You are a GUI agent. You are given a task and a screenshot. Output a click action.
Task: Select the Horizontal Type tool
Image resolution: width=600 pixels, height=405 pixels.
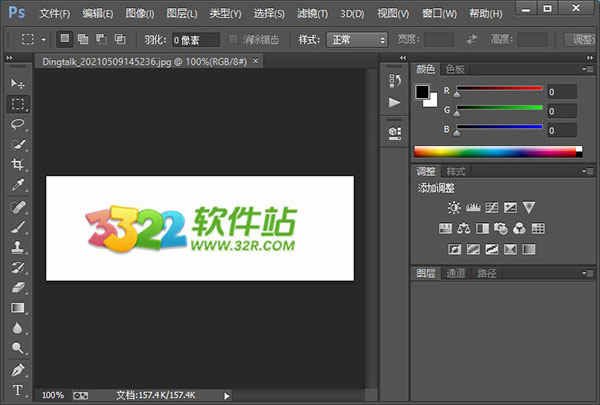tap(17, 389)
